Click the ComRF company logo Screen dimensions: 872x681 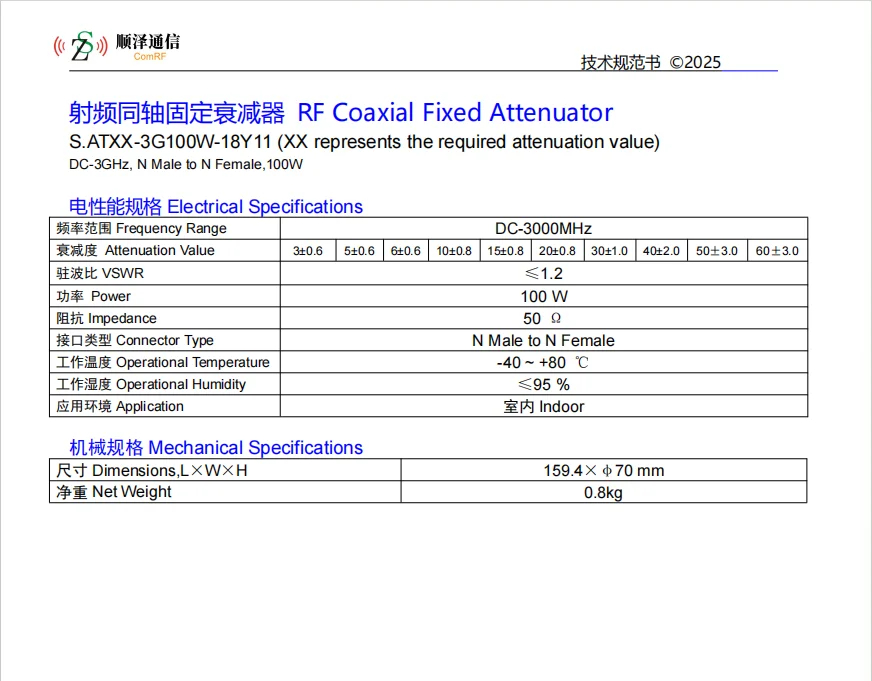[117, 46]
